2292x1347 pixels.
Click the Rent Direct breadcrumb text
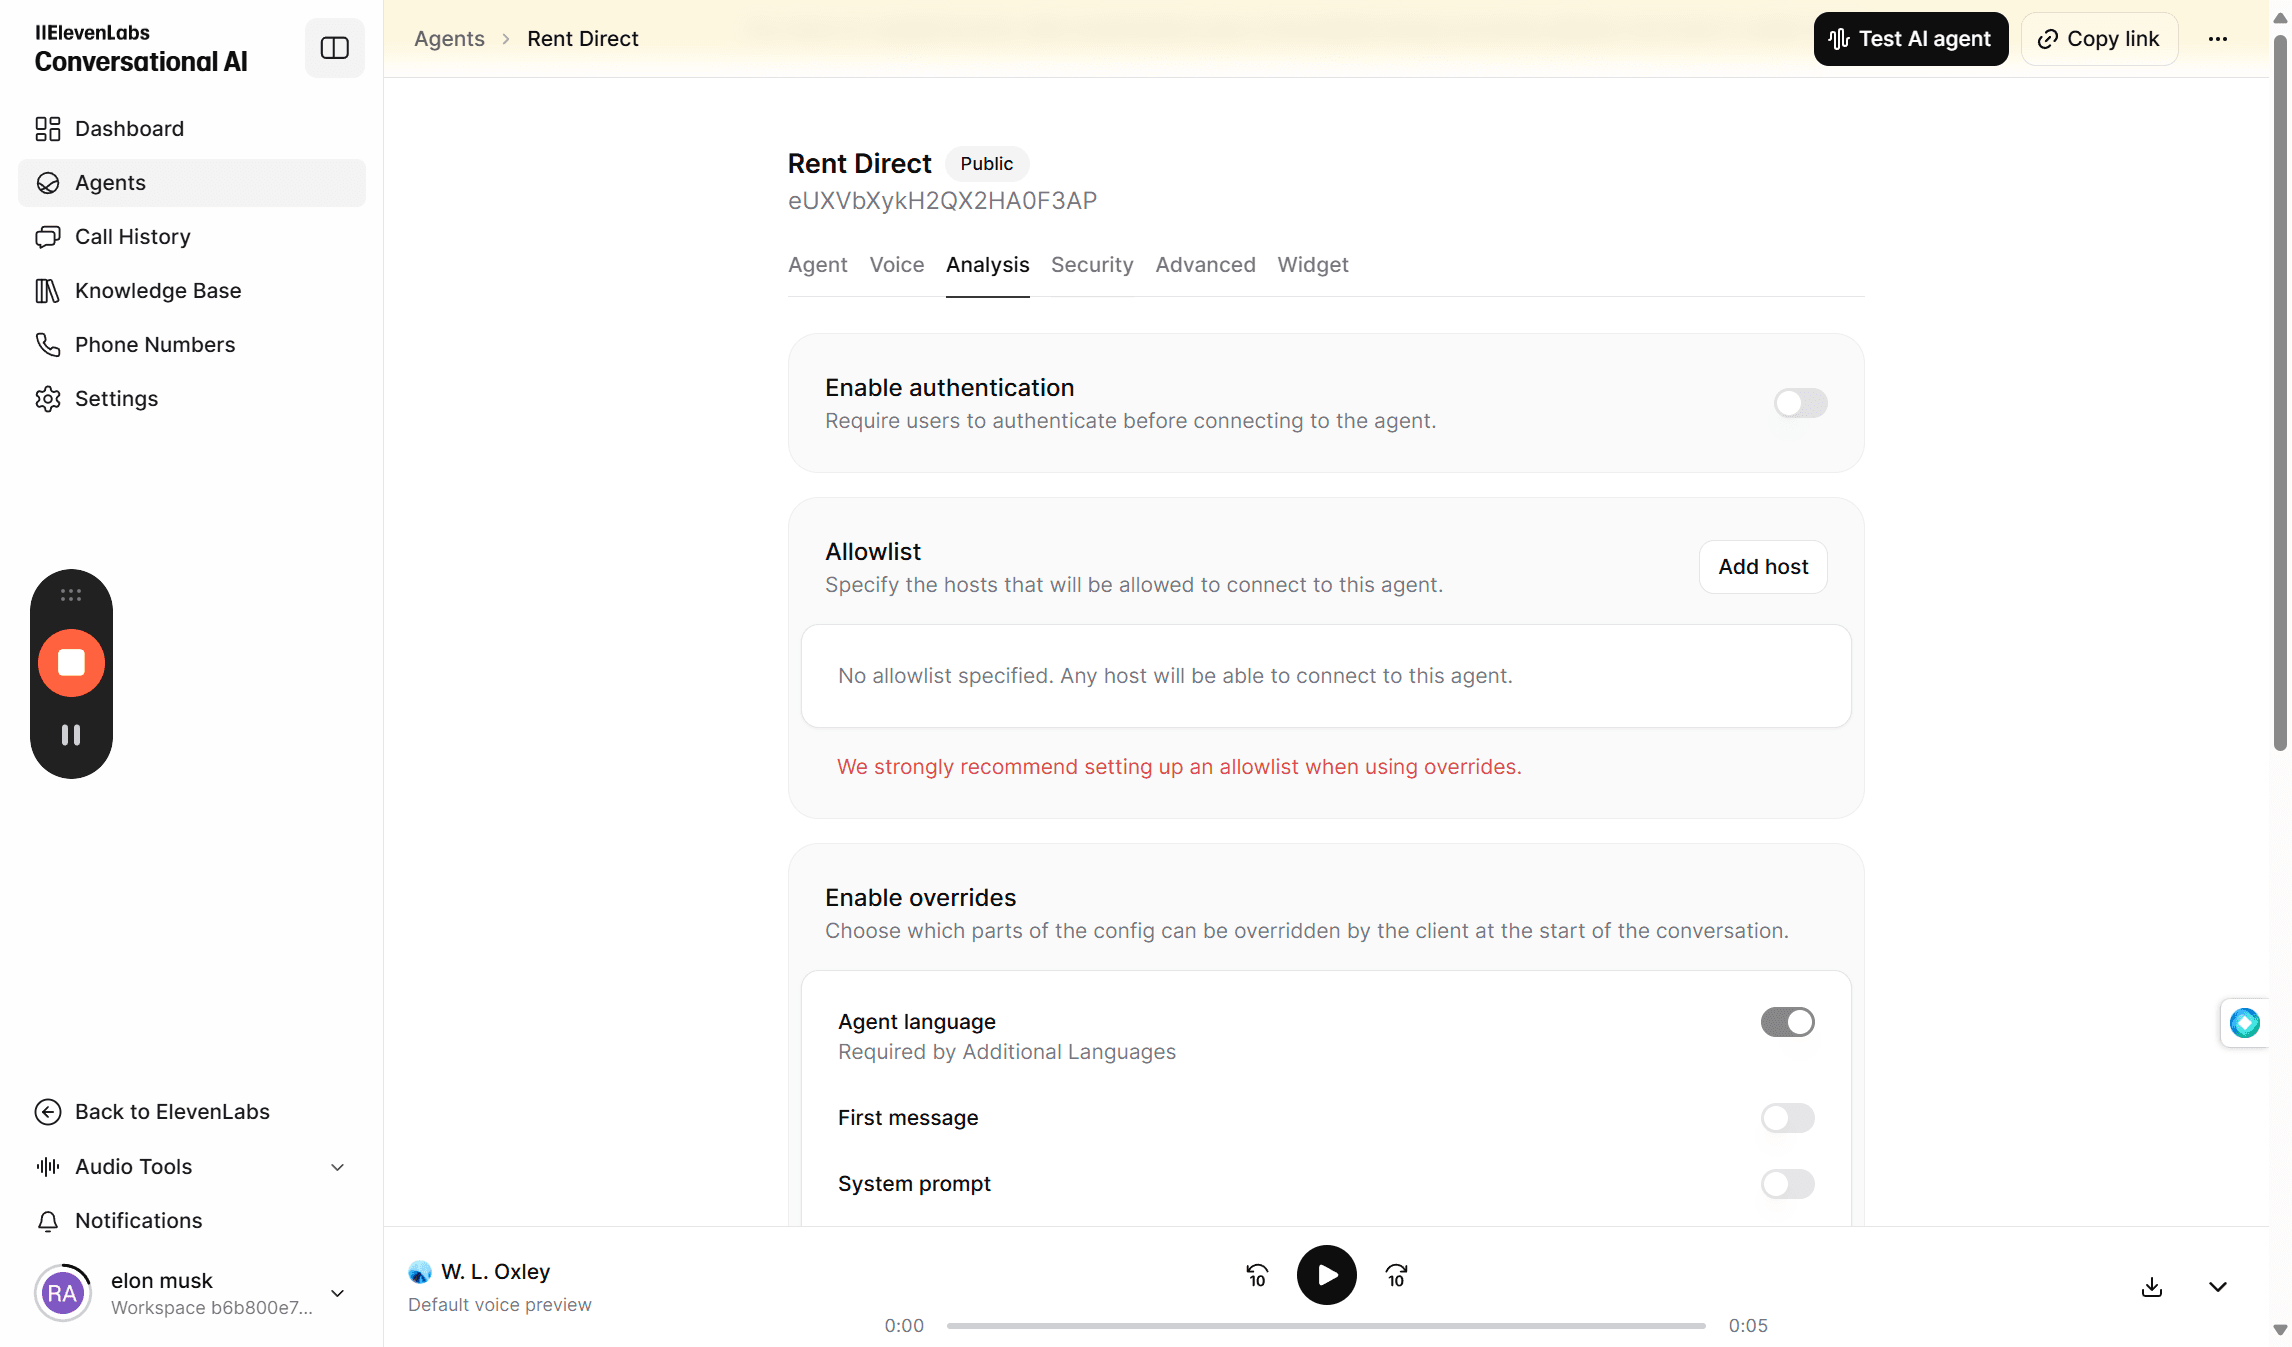583,39
